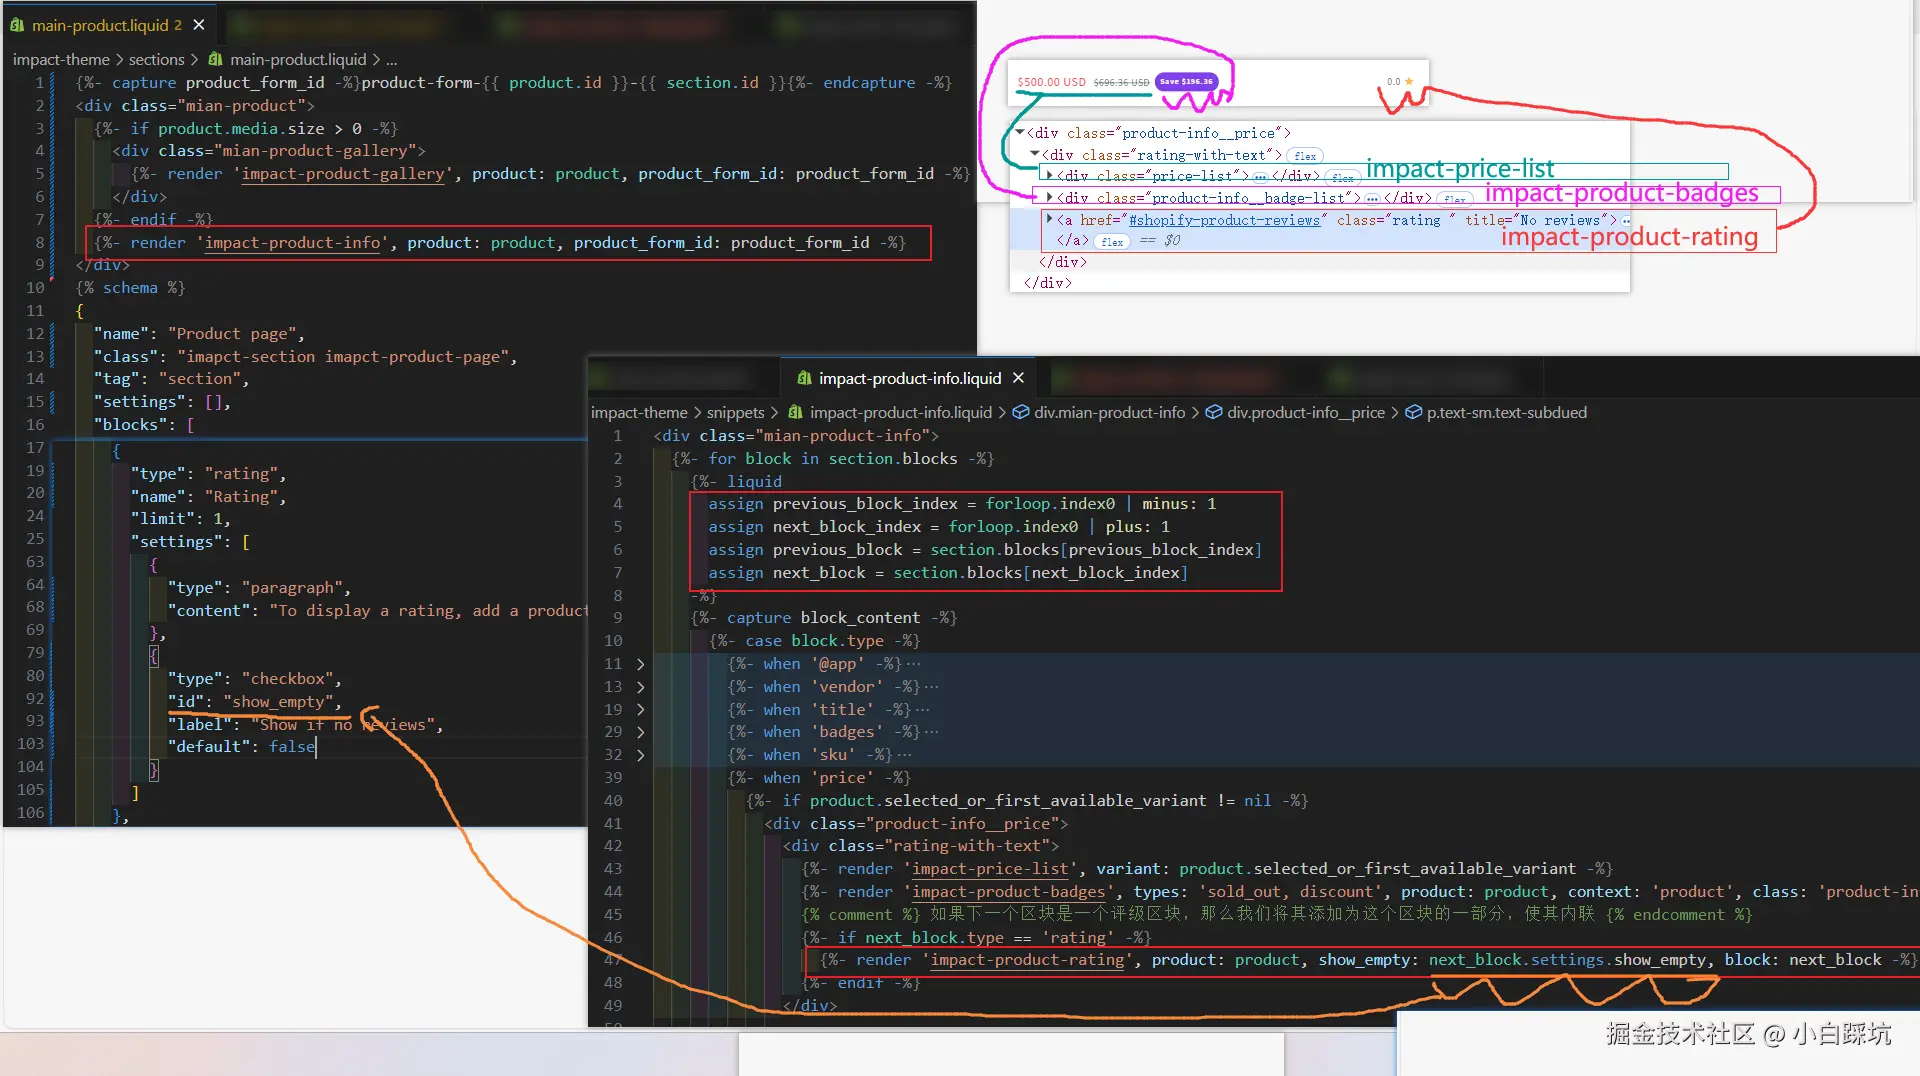The width and height of the screenshot is (1920, 1076).
Task: Click symbol icon beside p.text-sm.text-subdued breadcrumb
Action: pyautogui.click(x=1414, y=413)
